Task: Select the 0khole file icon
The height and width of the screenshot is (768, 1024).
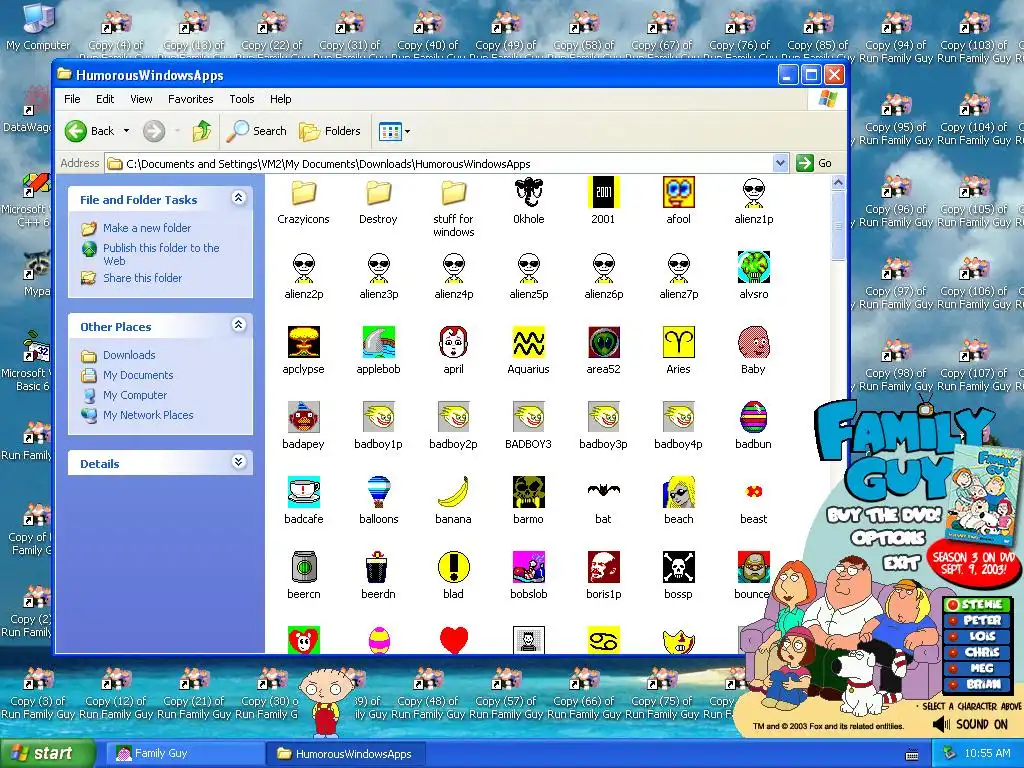Action: point(528,193)
